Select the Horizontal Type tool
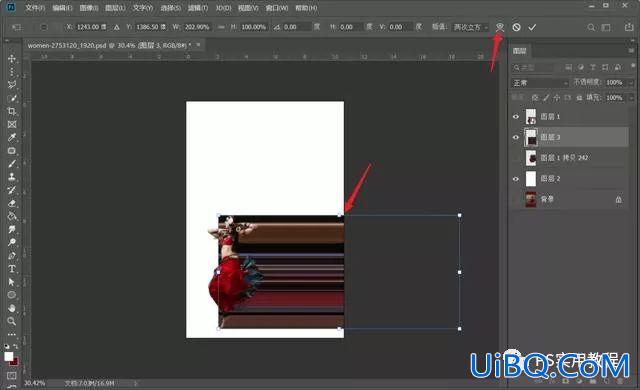This screenshot has height=390, width=640. click(12, 269)
